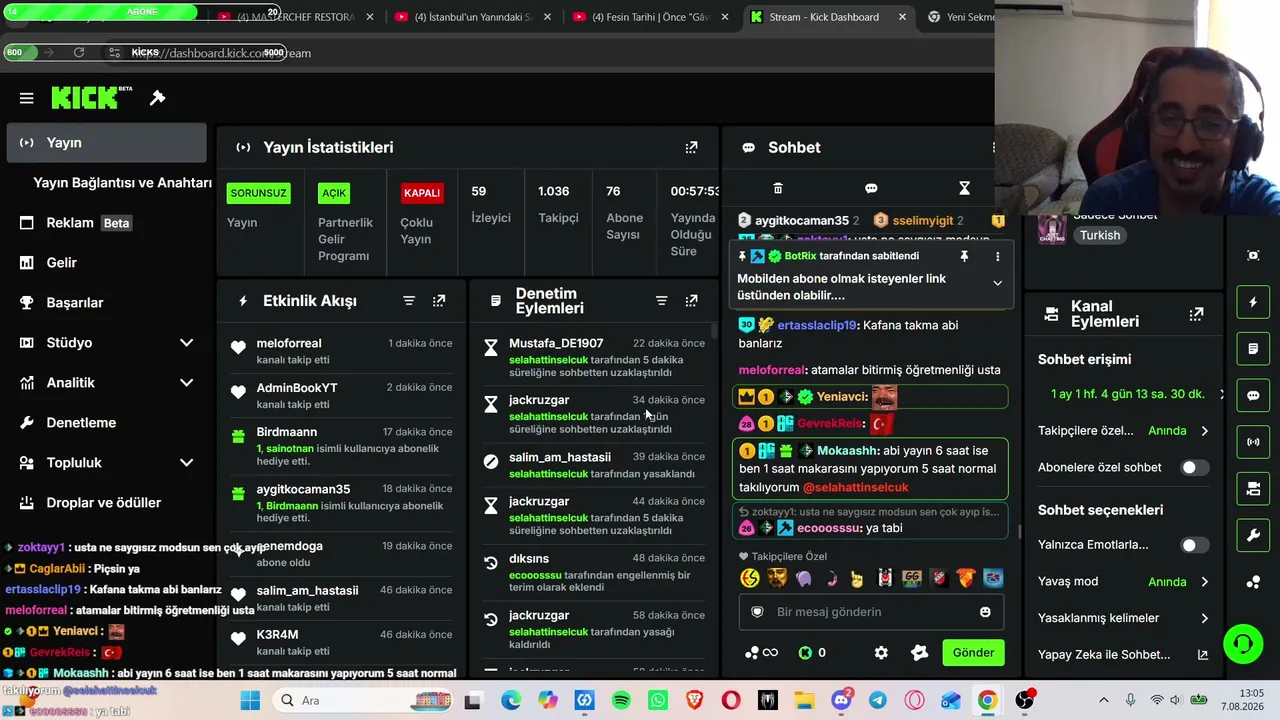
Task: Pop out the Kanal Eylemleri panel
Action: point(1196,314)
